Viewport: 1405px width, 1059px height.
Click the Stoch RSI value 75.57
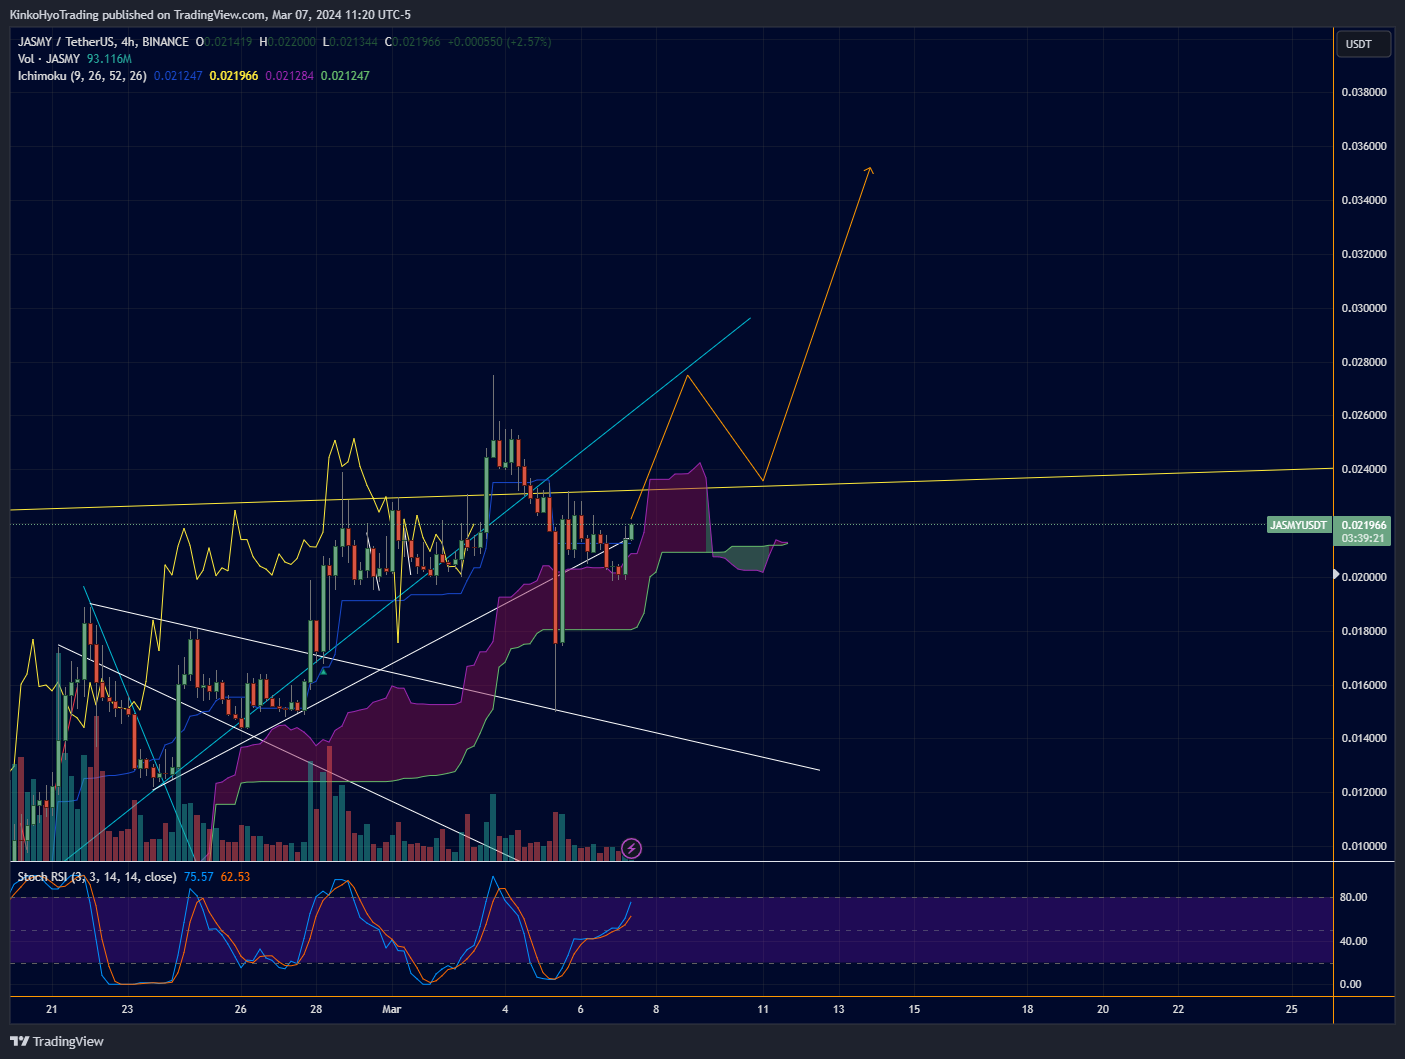(199, 877)
